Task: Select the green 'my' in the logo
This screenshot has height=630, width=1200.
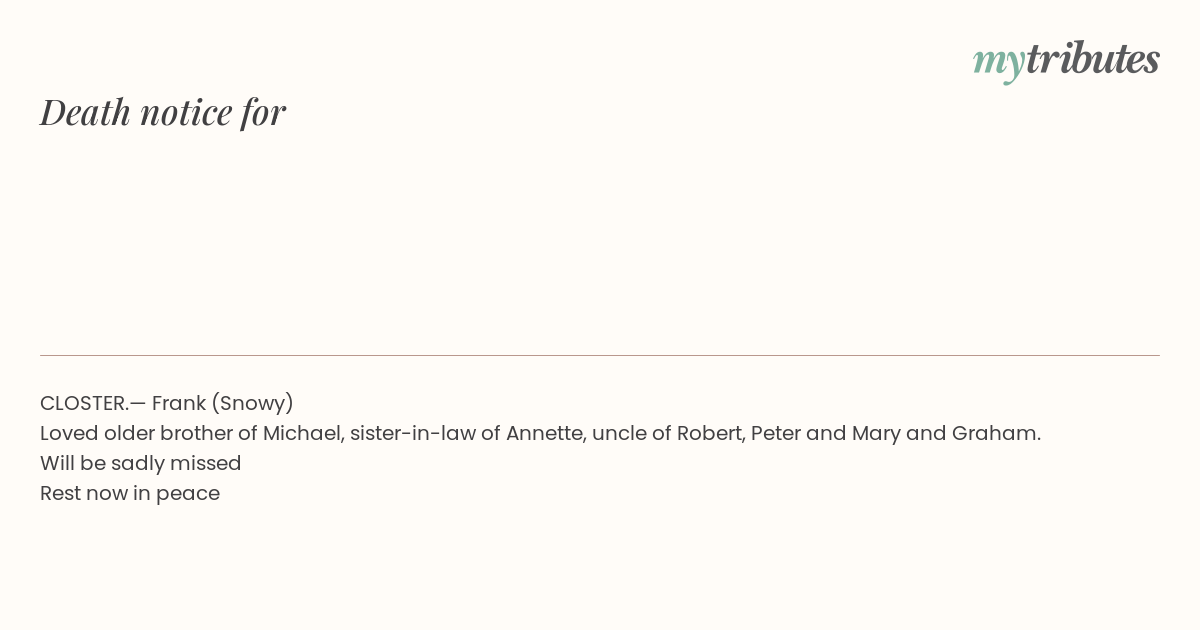Action: (x=999, y=63)
